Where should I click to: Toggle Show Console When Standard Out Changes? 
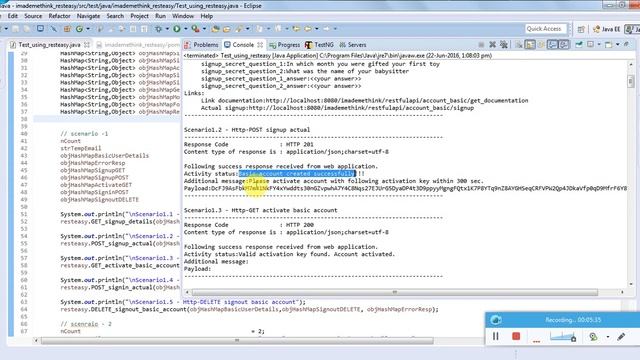(x=552, y=44)
